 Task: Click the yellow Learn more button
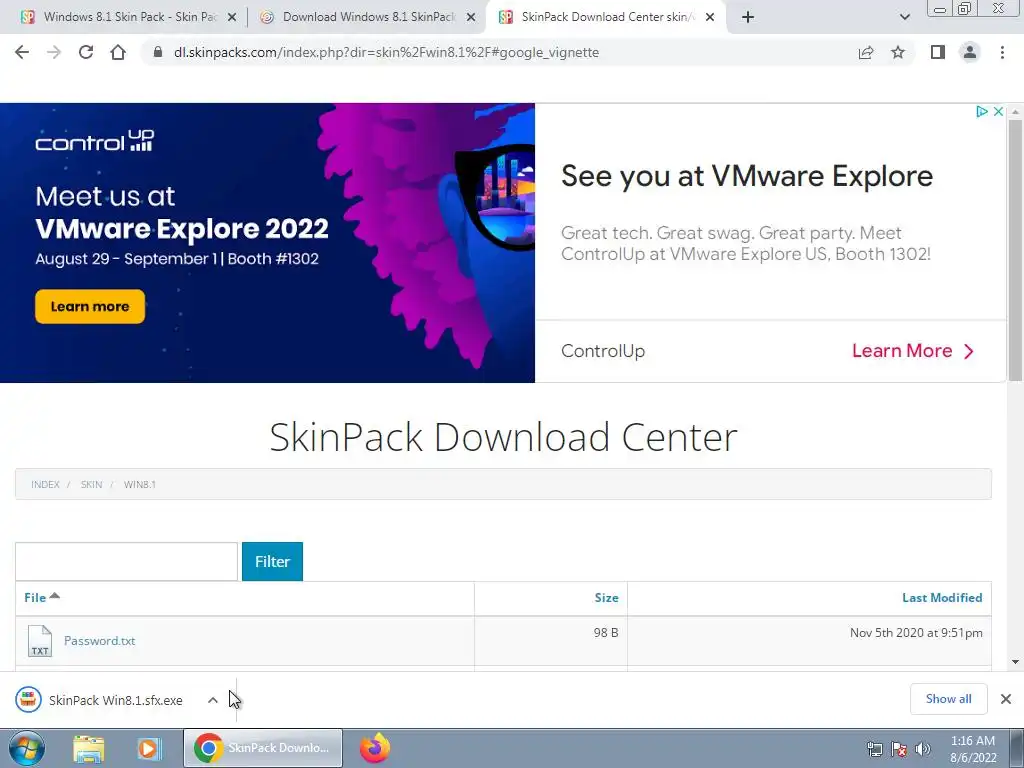click(90, 306)
